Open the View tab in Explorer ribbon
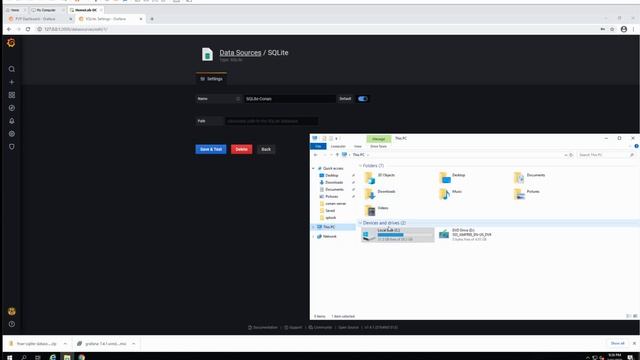Viewport: 640px width, 360px height. pyautogui.click(x=358, y=146)
